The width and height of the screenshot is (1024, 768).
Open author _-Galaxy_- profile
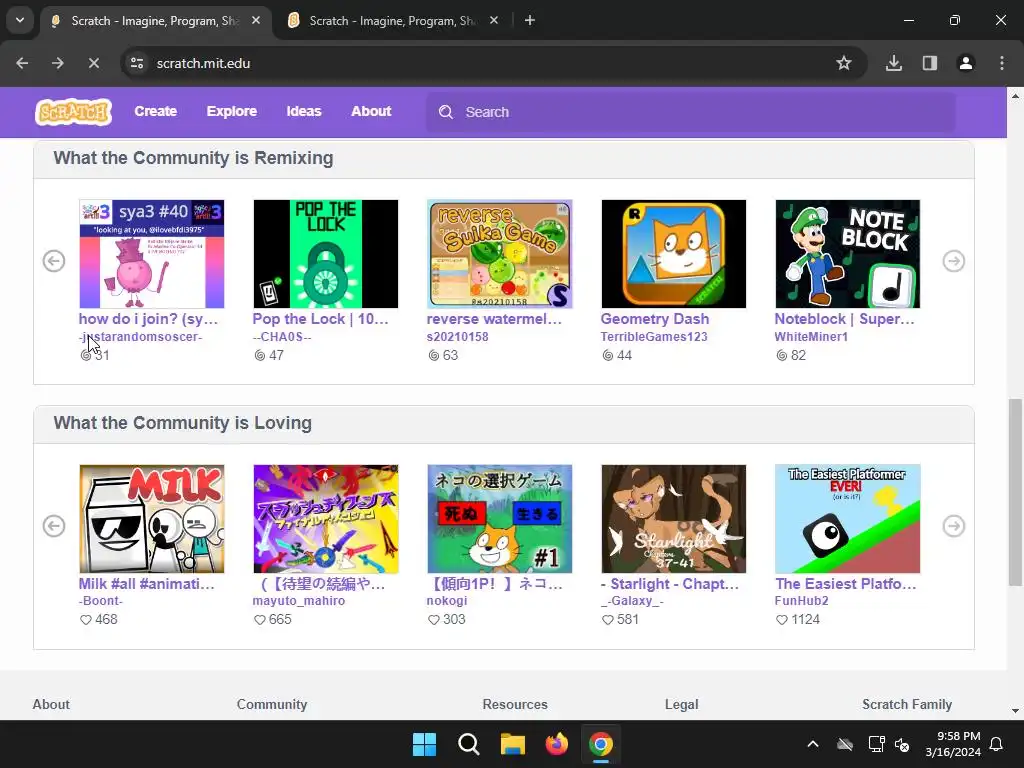[x=632, y=601]
